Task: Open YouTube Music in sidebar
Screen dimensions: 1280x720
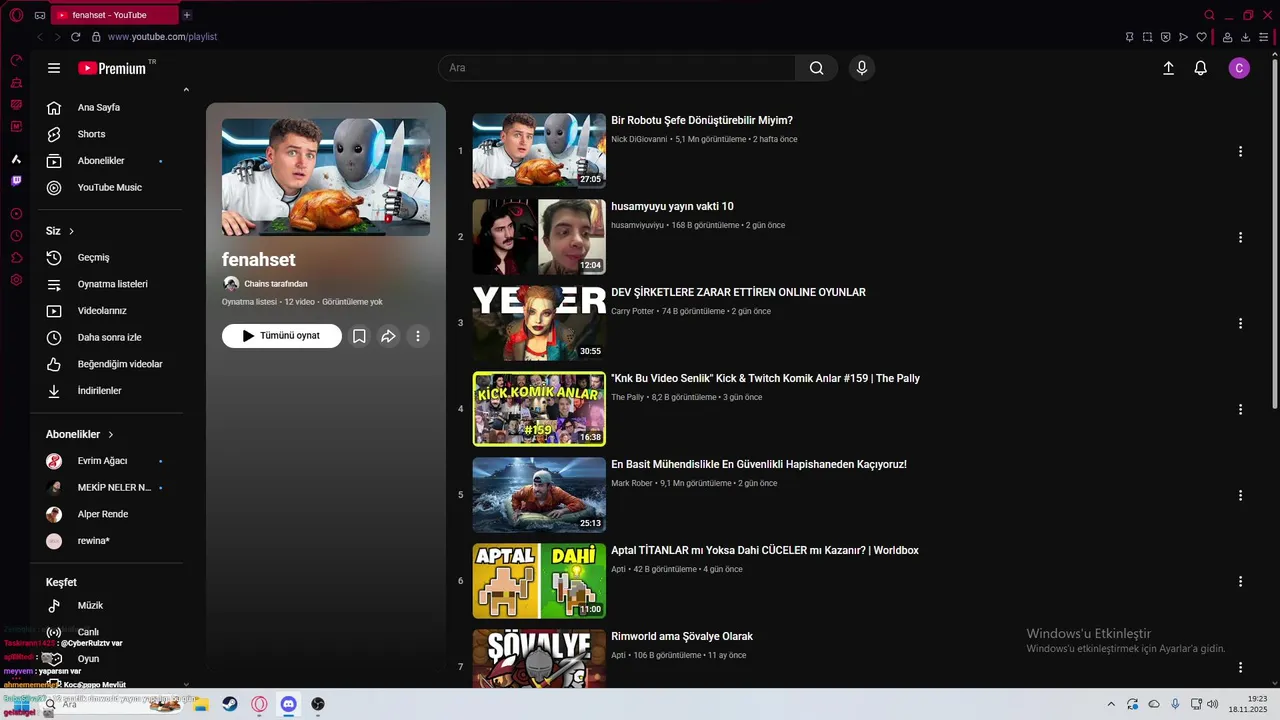Action: point(110,187)
